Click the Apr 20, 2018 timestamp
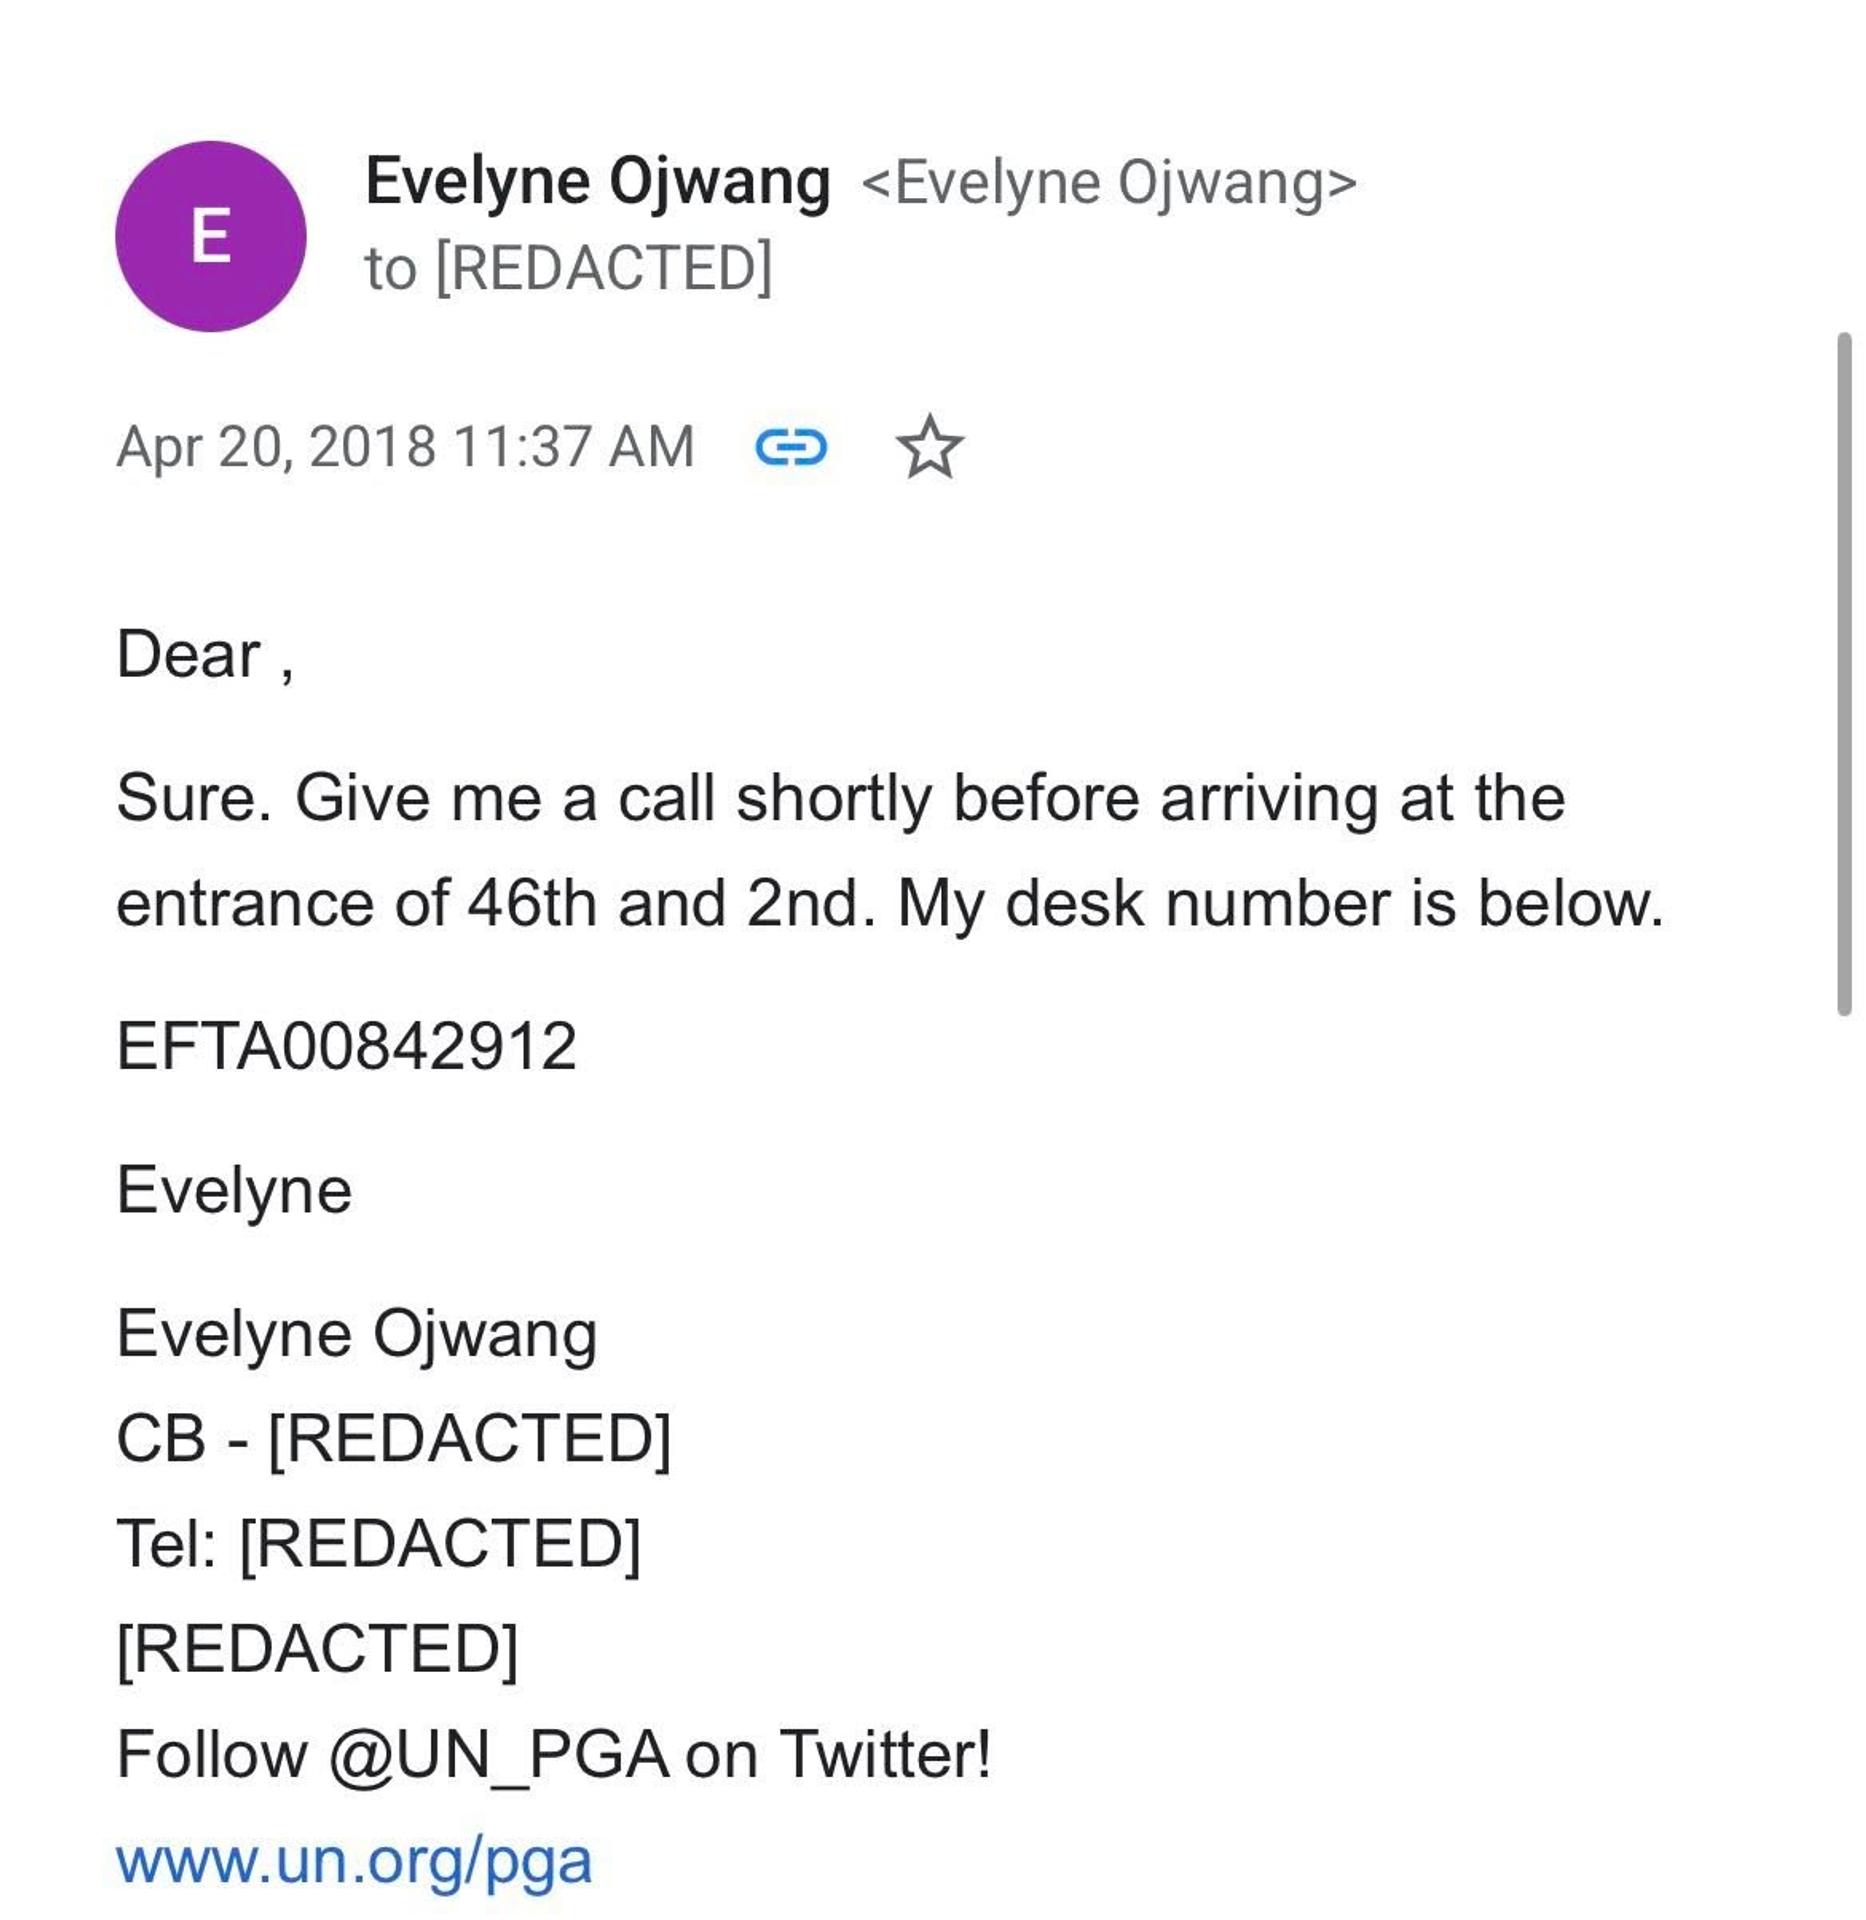Viewport: 1866px width, 1920px height. (x=405, y=447)
